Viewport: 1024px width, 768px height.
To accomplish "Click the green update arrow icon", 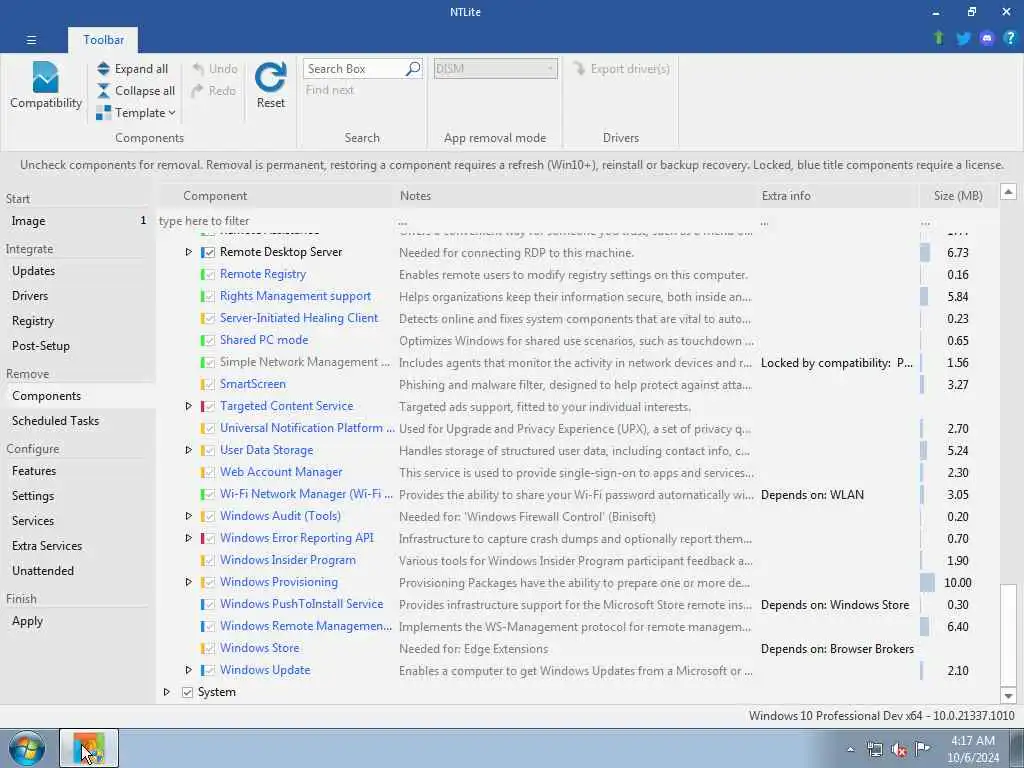I will point(939,38).
